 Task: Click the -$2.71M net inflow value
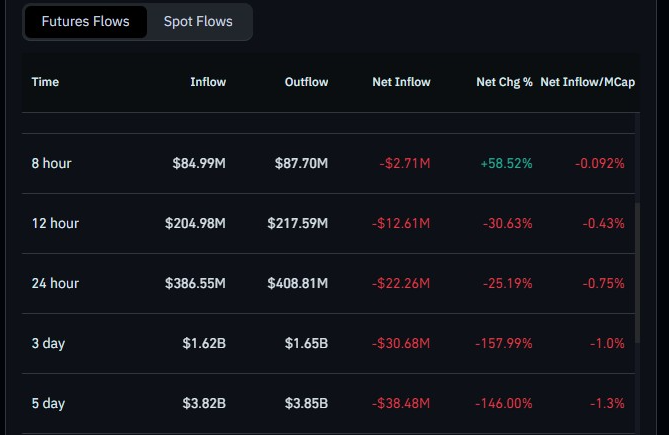point(405,163)
